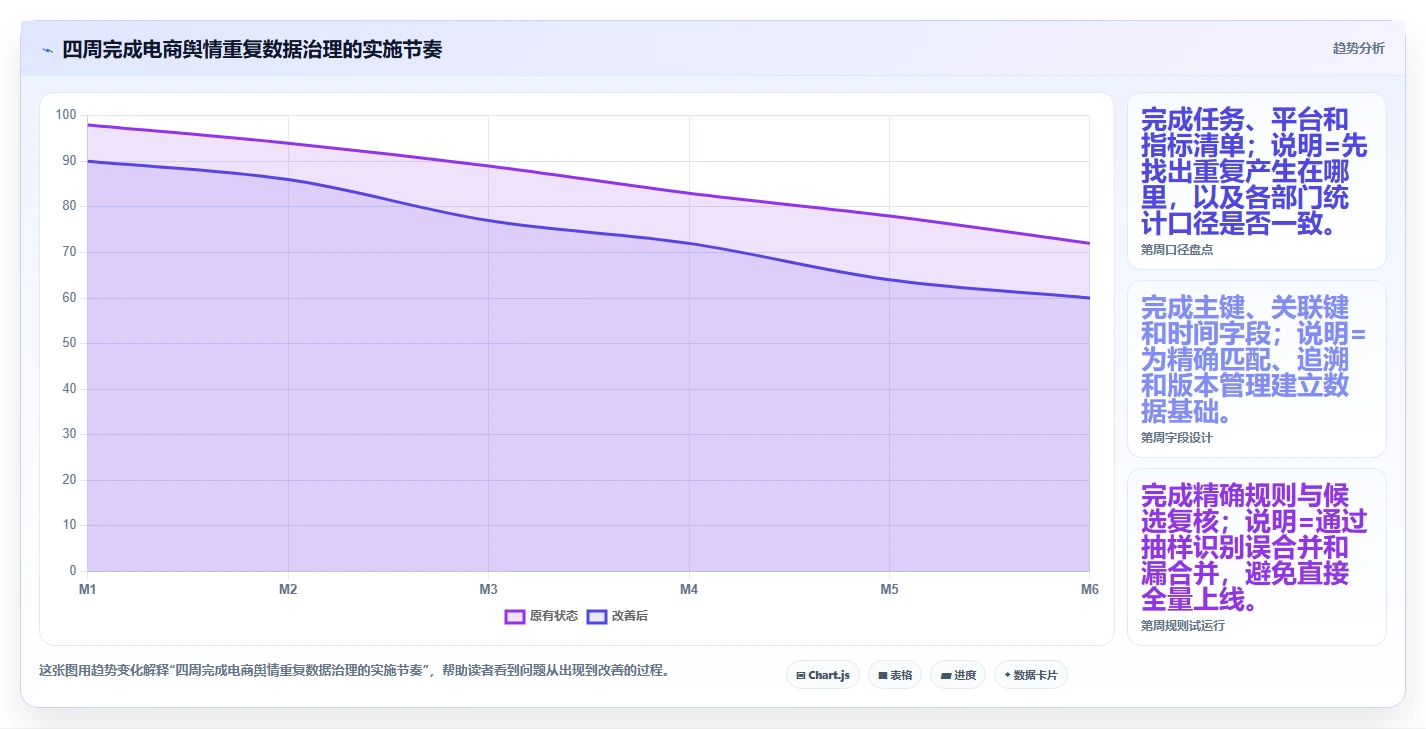Click the 进度 tag chip
The width and height of the screenshot is (1426, 729).
pos(958,675)
